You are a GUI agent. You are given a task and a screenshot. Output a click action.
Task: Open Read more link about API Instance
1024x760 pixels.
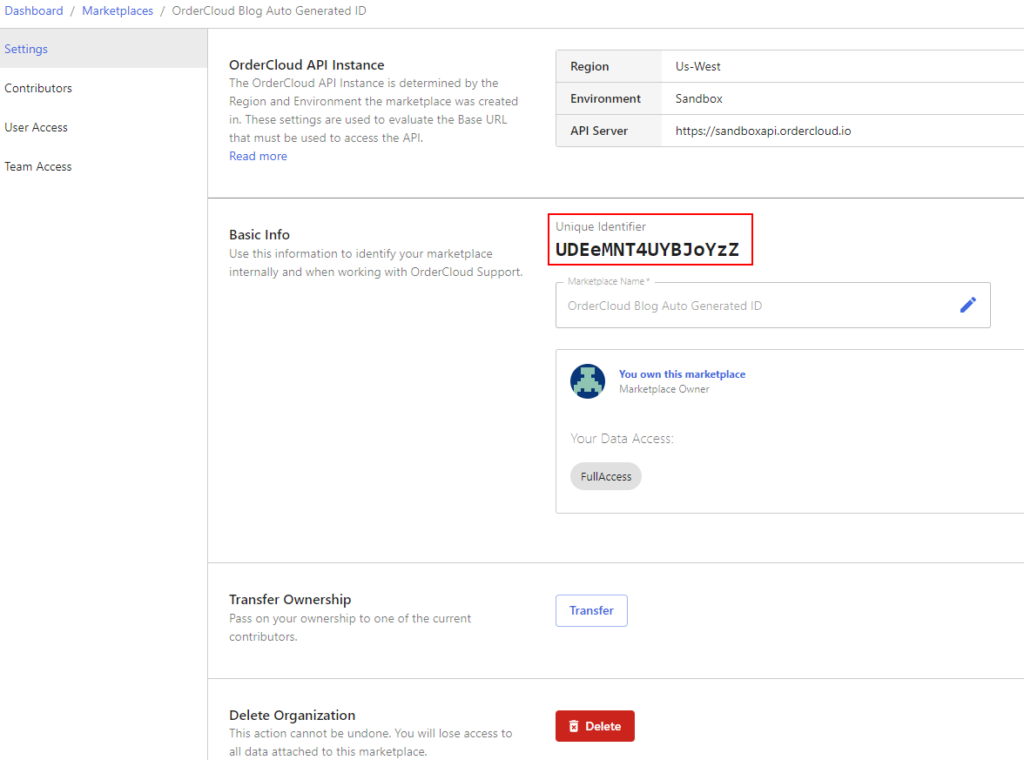pos(258,156)
